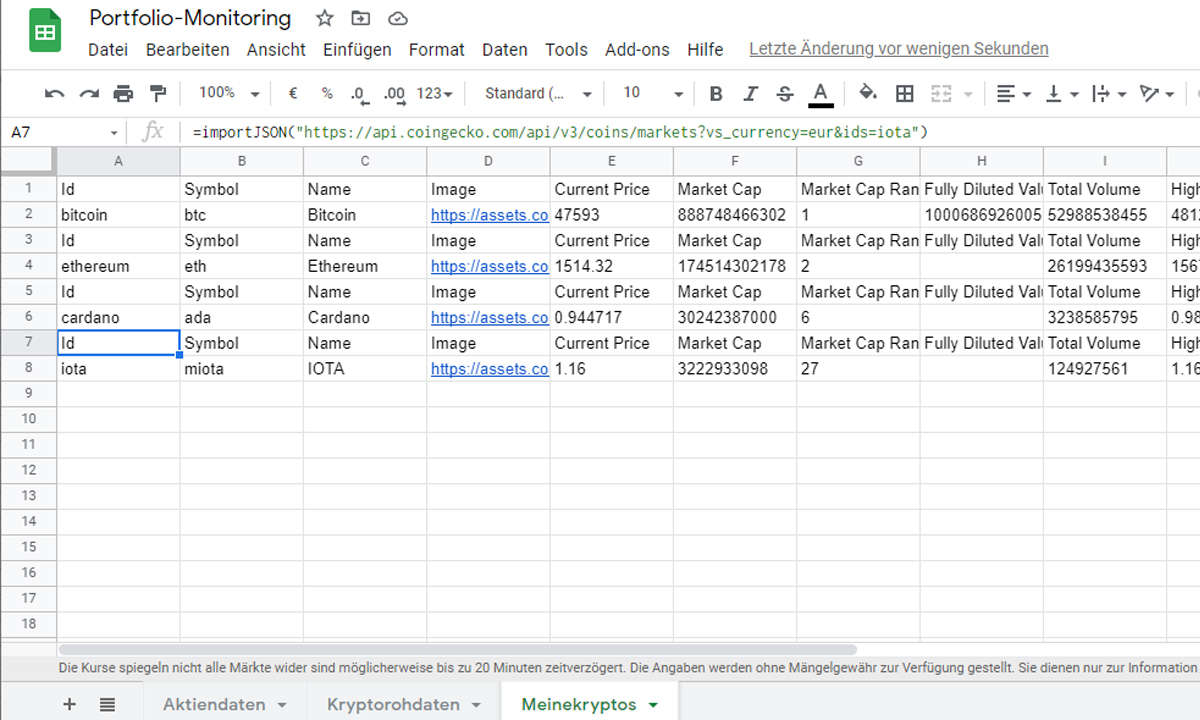
Task: Select the cell with 0.944717
Action: click(611, 318)
